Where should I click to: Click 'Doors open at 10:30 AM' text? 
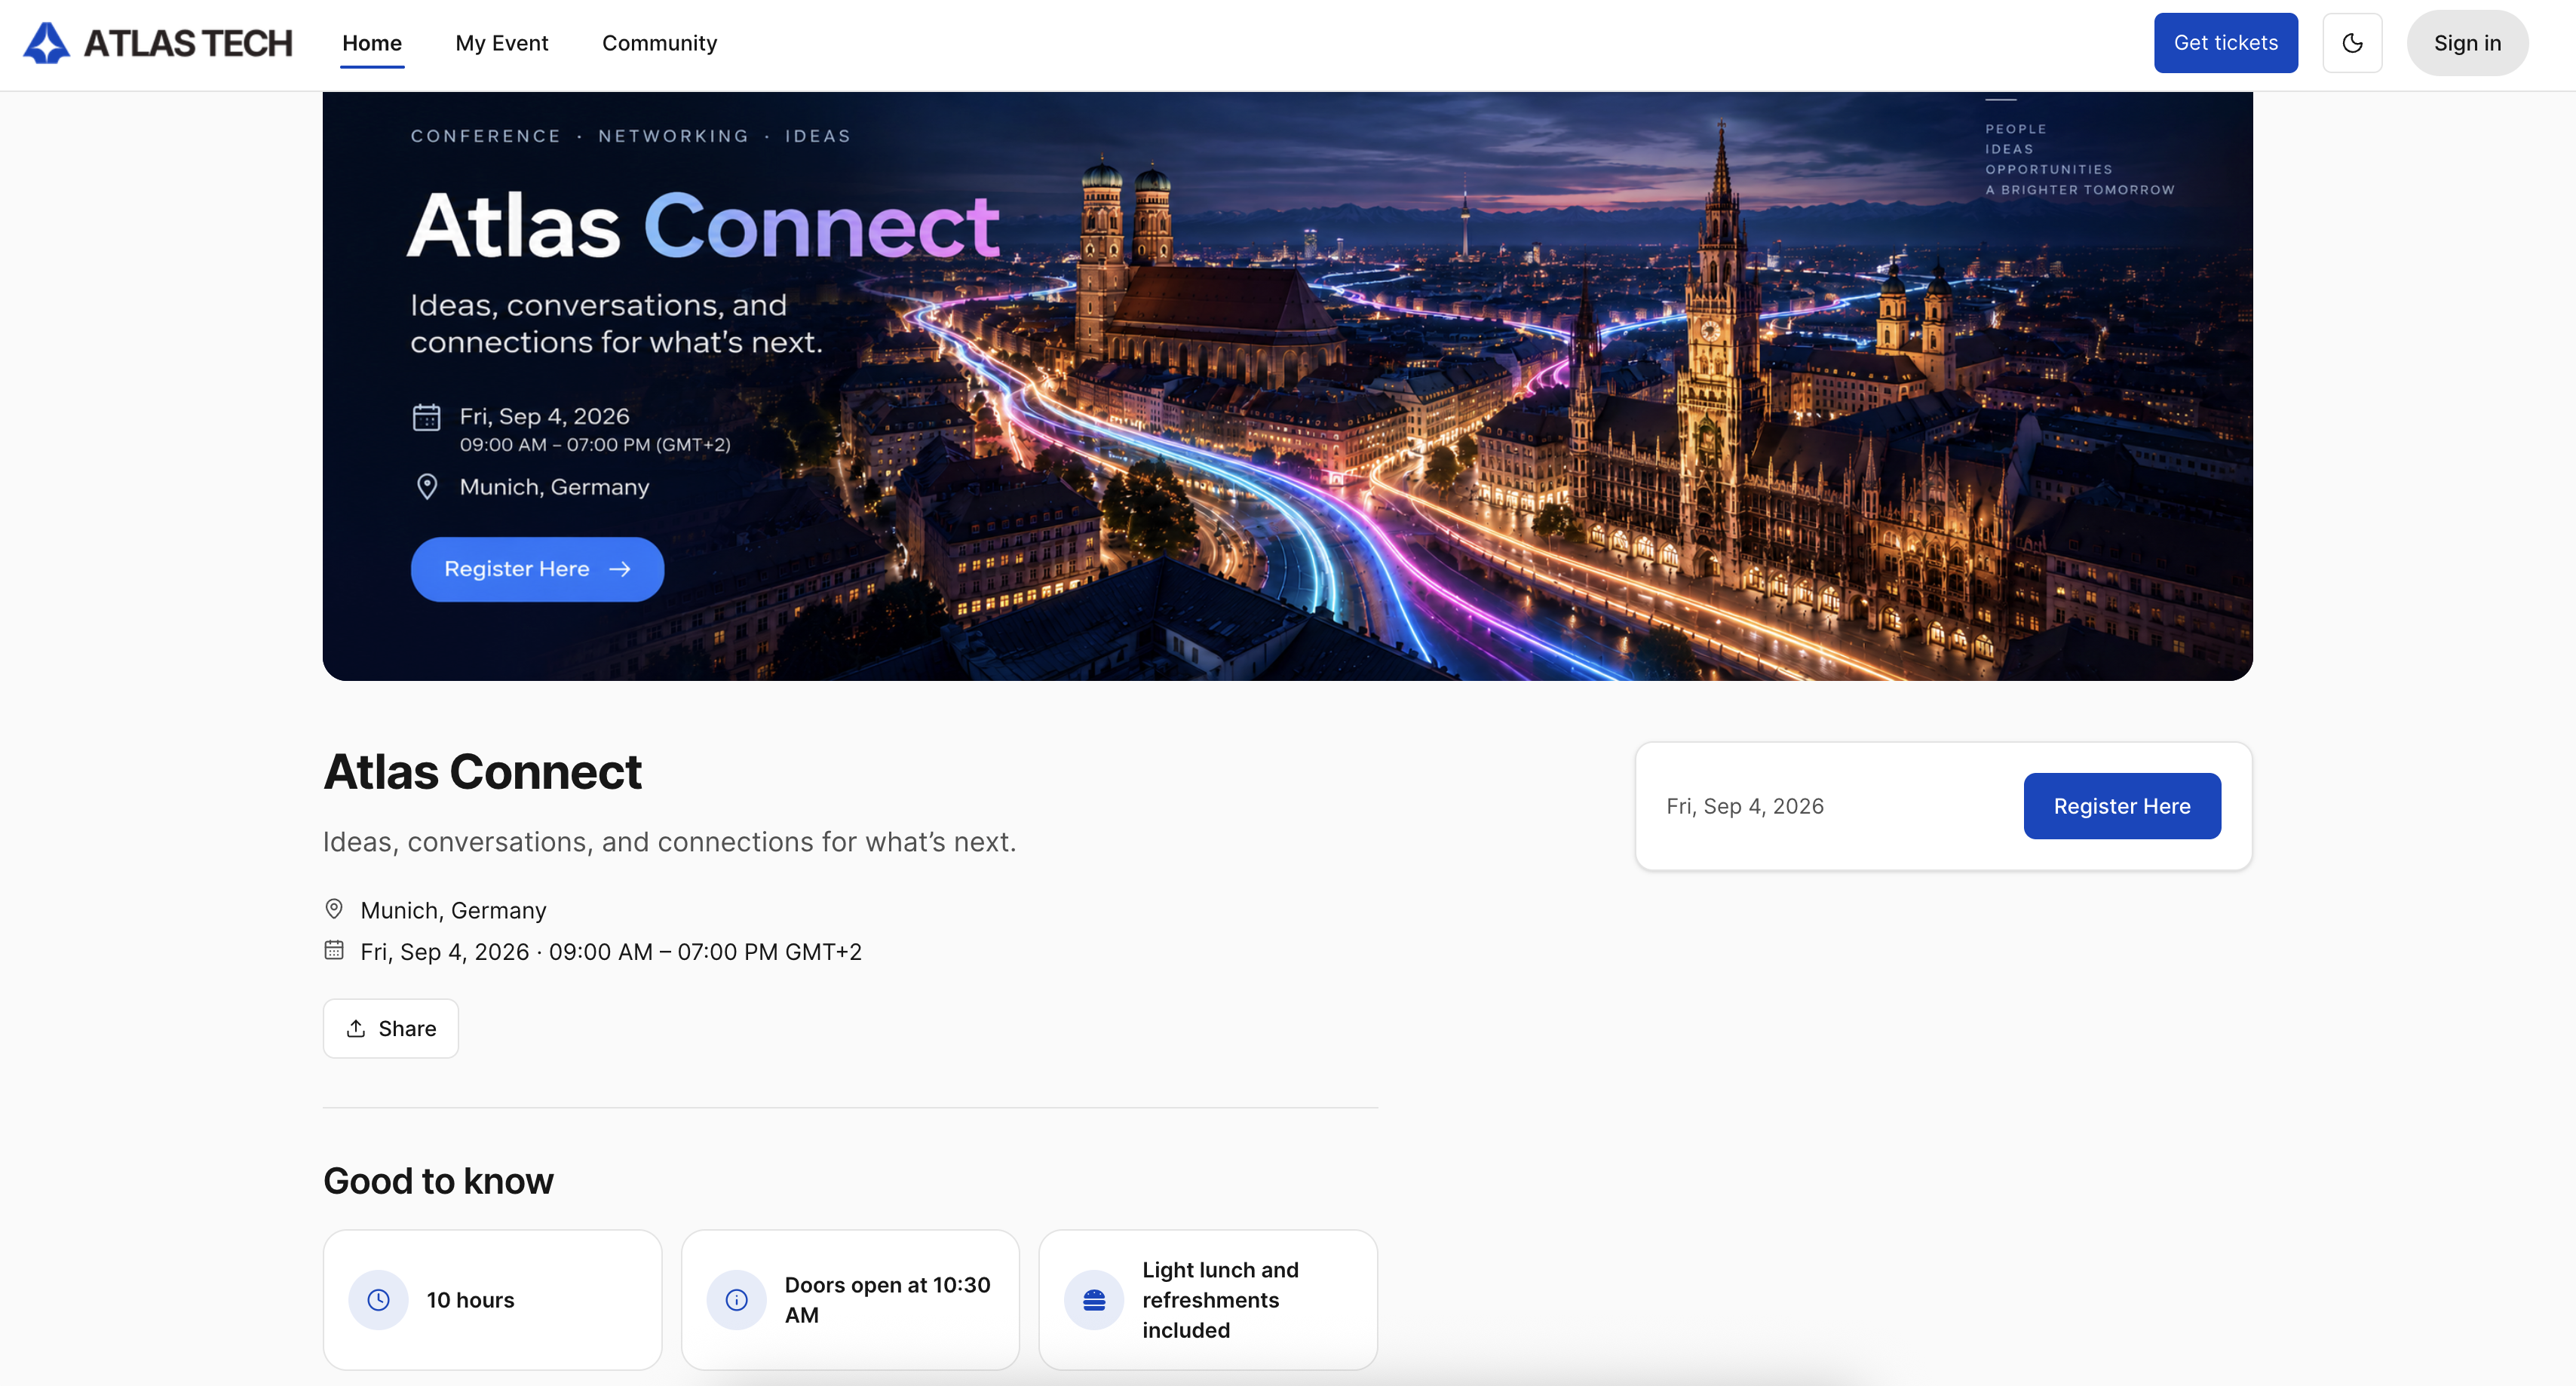[x=888, y=1300]
